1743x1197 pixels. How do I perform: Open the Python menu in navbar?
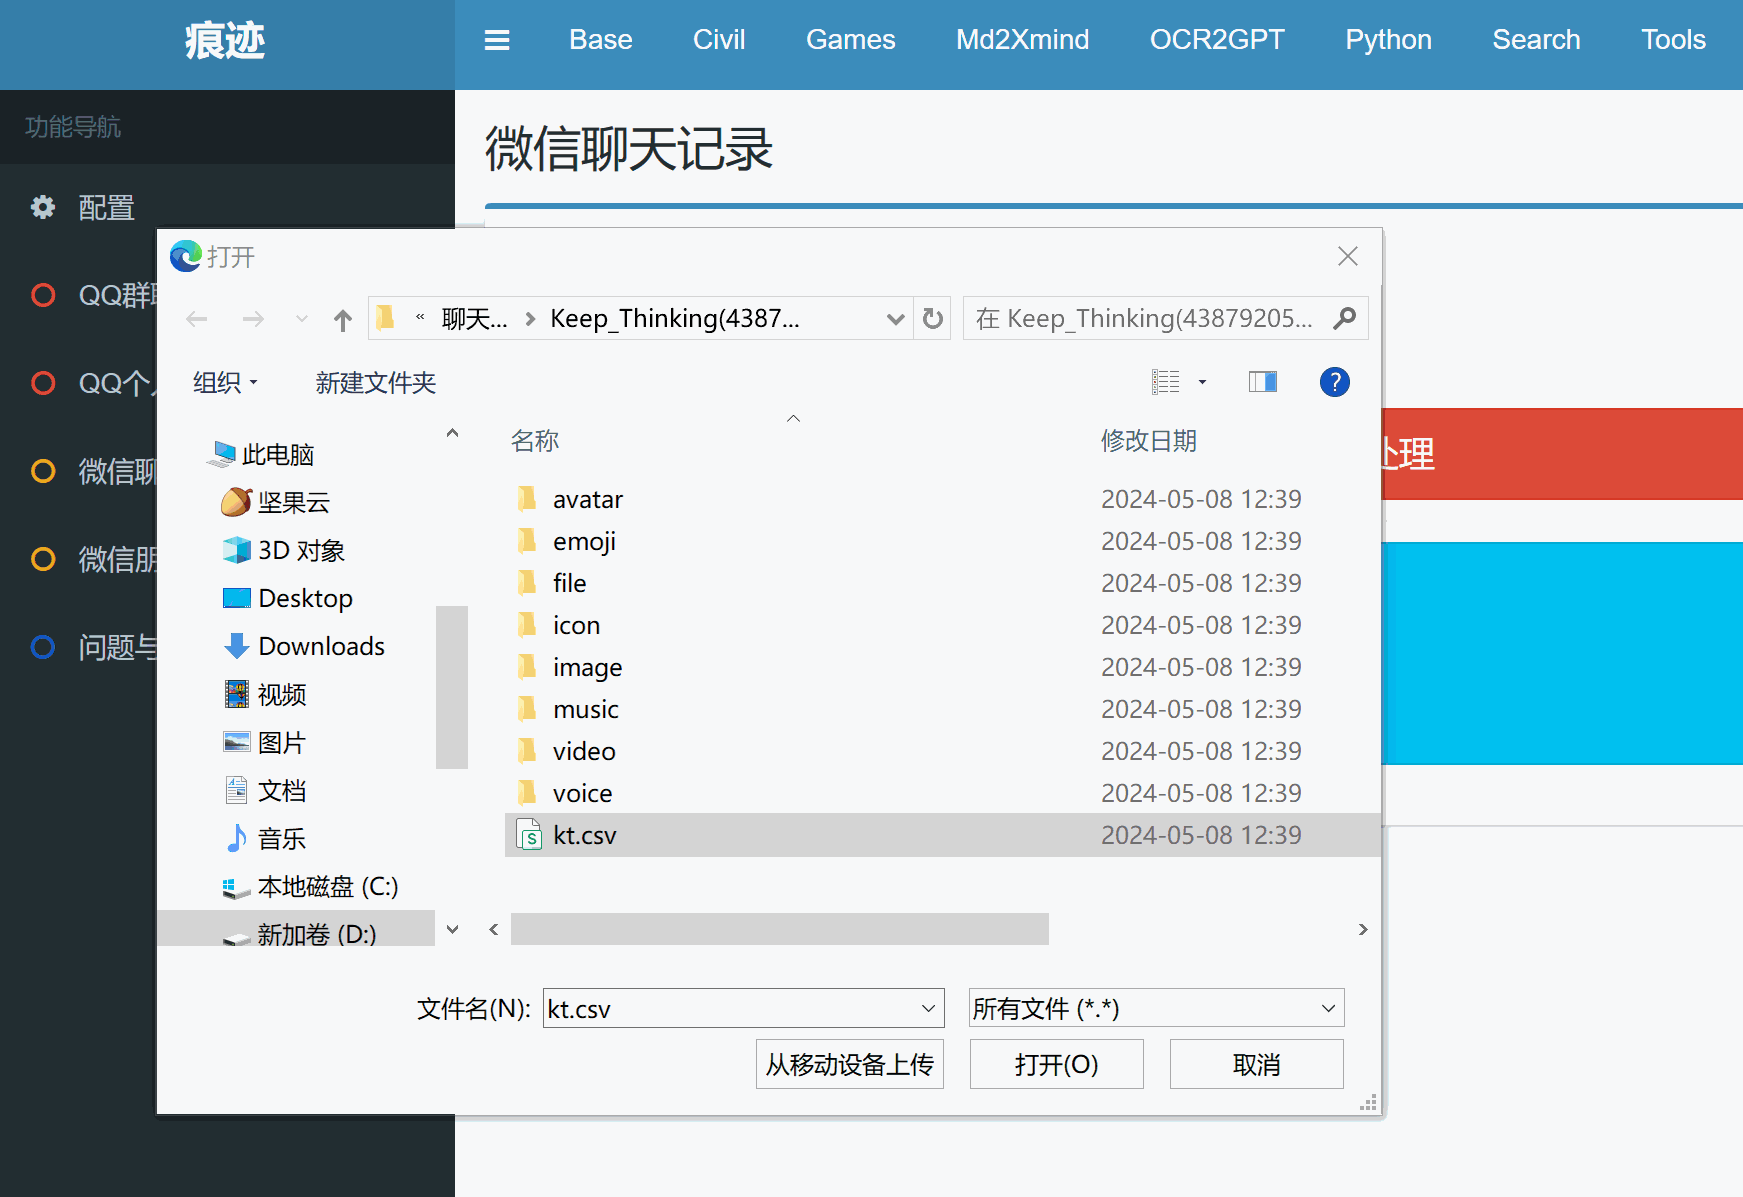1388,40
